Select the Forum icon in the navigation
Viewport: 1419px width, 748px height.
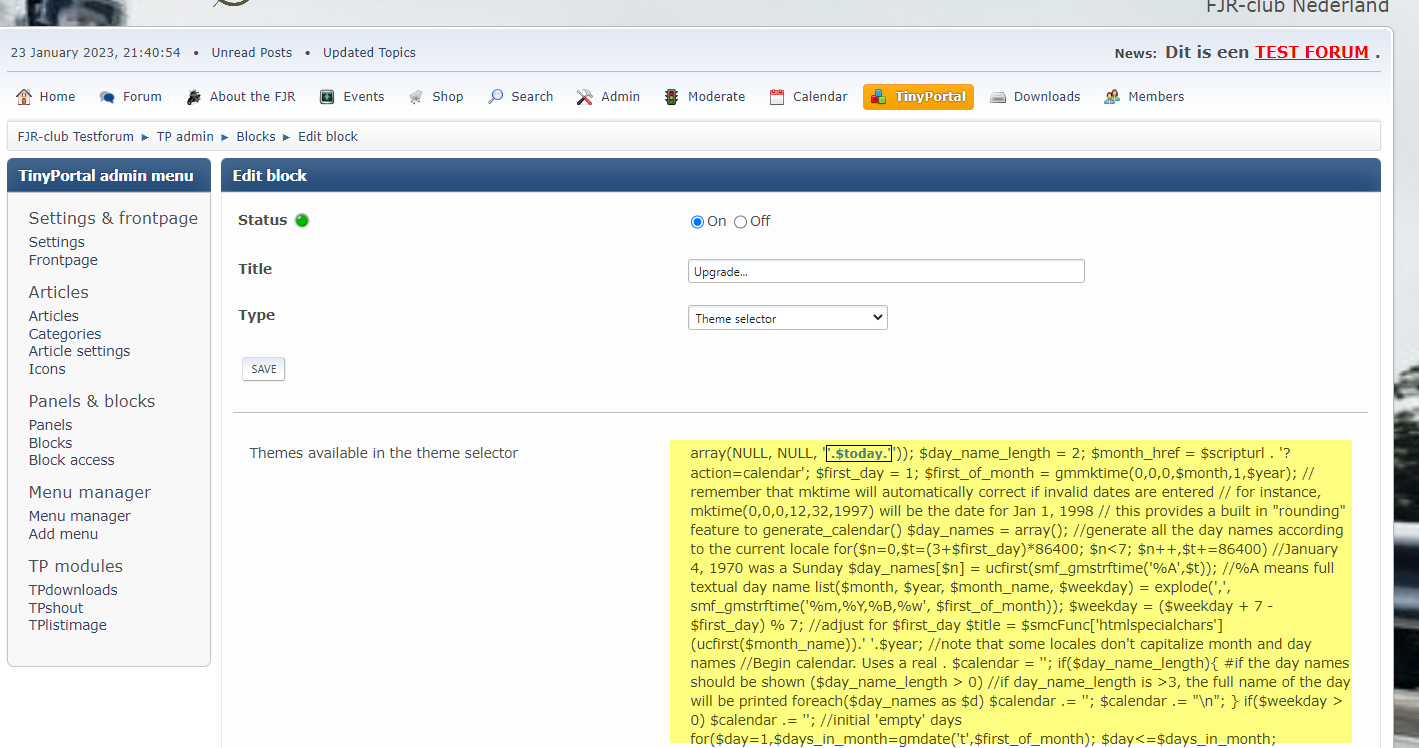[x=107, y=96]
